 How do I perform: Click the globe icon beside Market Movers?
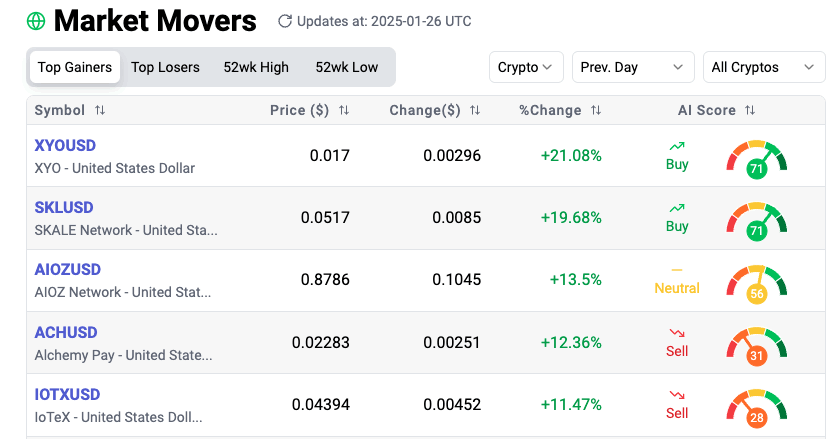36,21
